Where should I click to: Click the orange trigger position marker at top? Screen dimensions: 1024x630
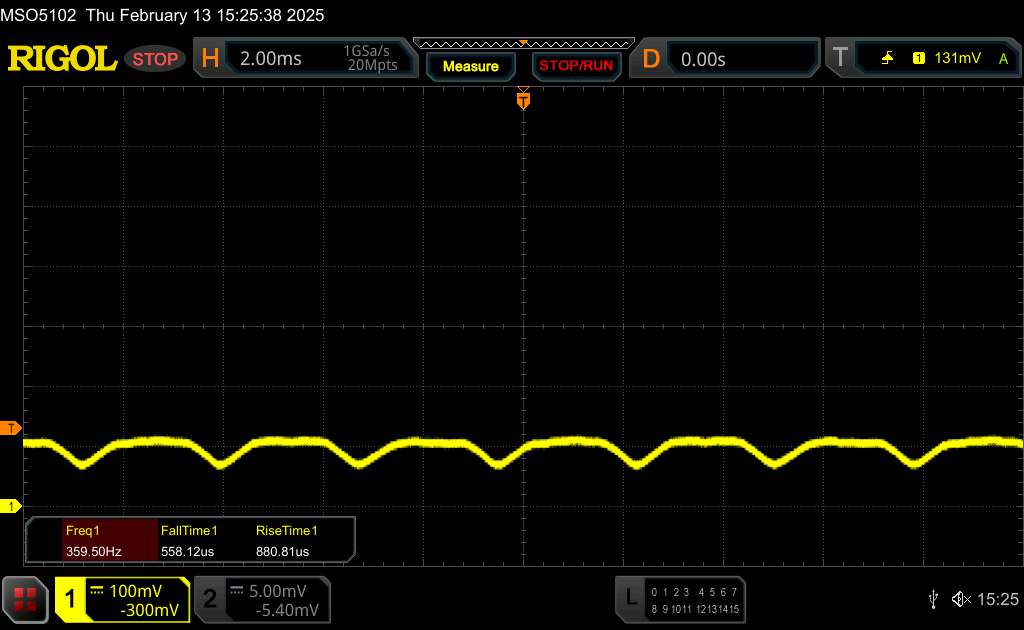523,100
